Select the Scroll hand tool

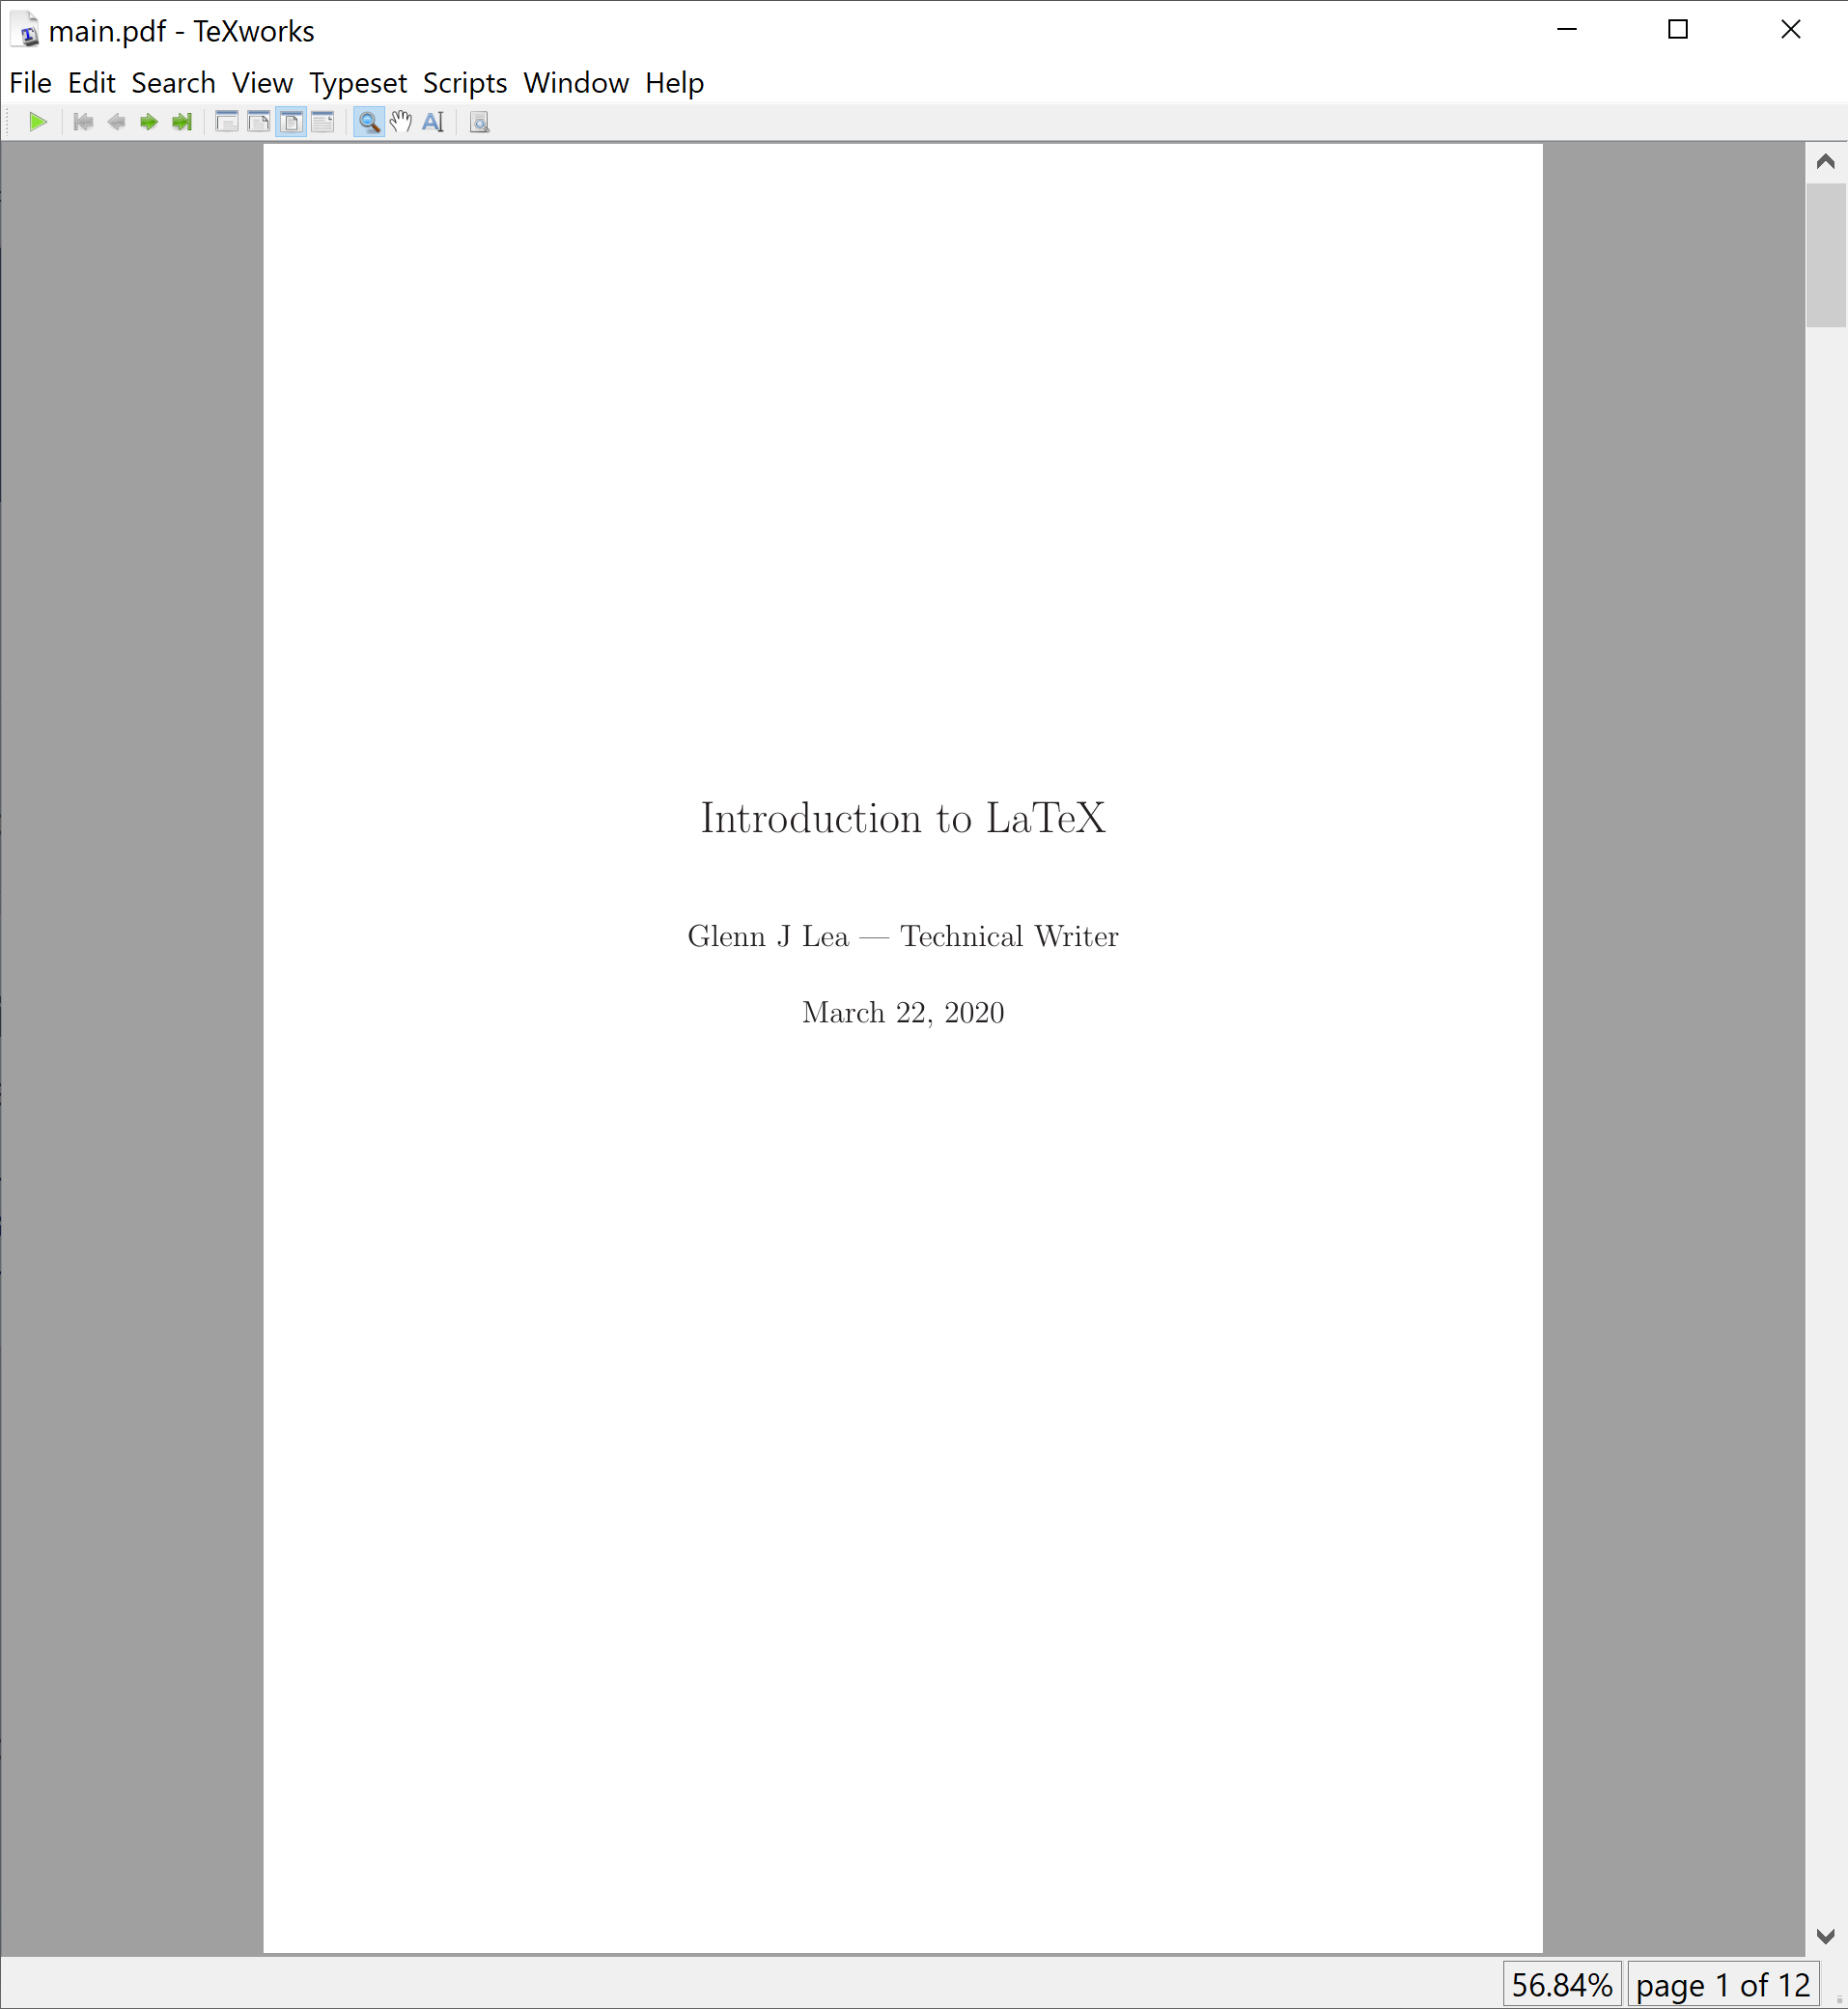click(401, 122)
